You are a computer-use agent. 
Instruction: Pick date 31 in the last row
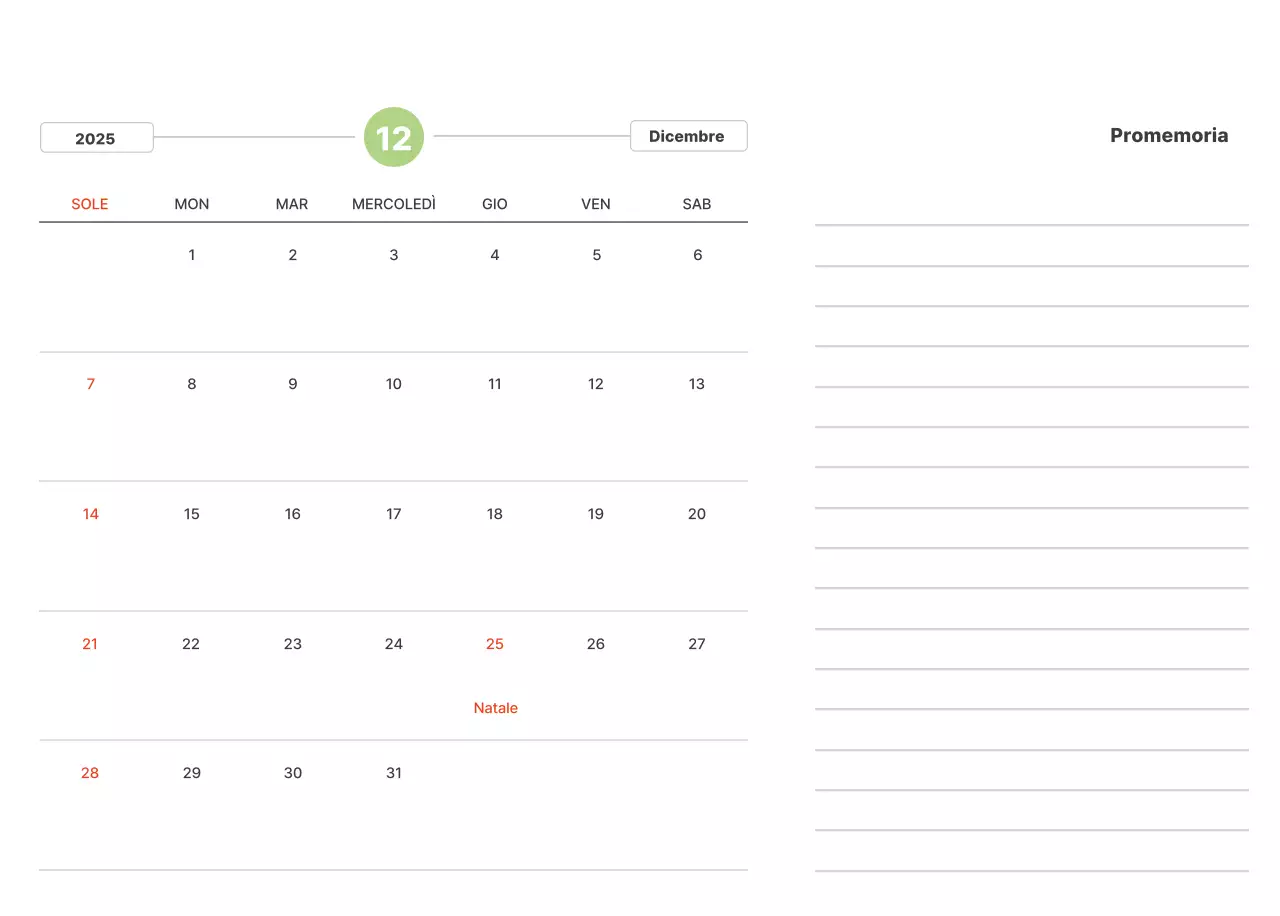[x=394, y=773]
